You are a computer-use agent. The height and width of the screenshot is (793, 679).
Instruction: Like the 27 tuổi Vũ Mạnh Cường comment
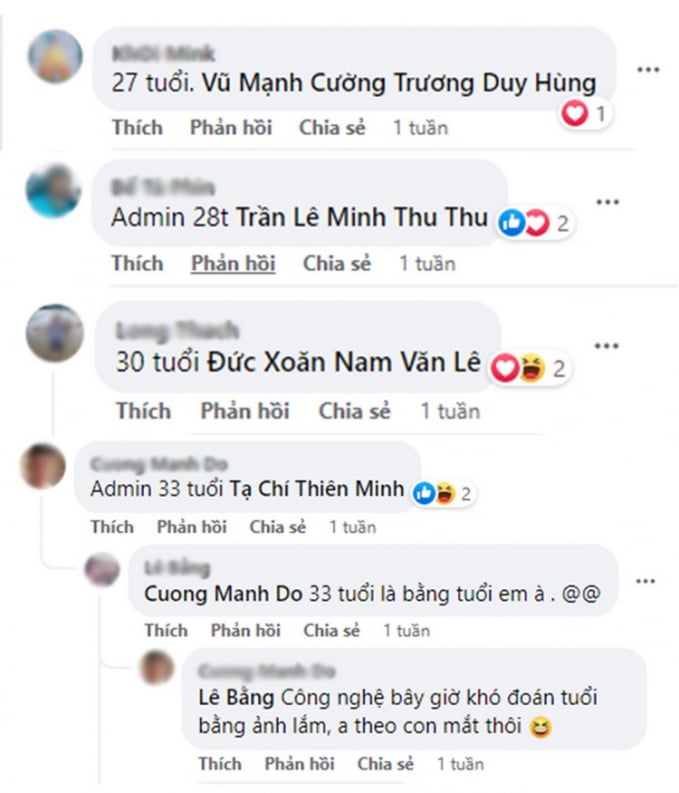coord(137,127)
